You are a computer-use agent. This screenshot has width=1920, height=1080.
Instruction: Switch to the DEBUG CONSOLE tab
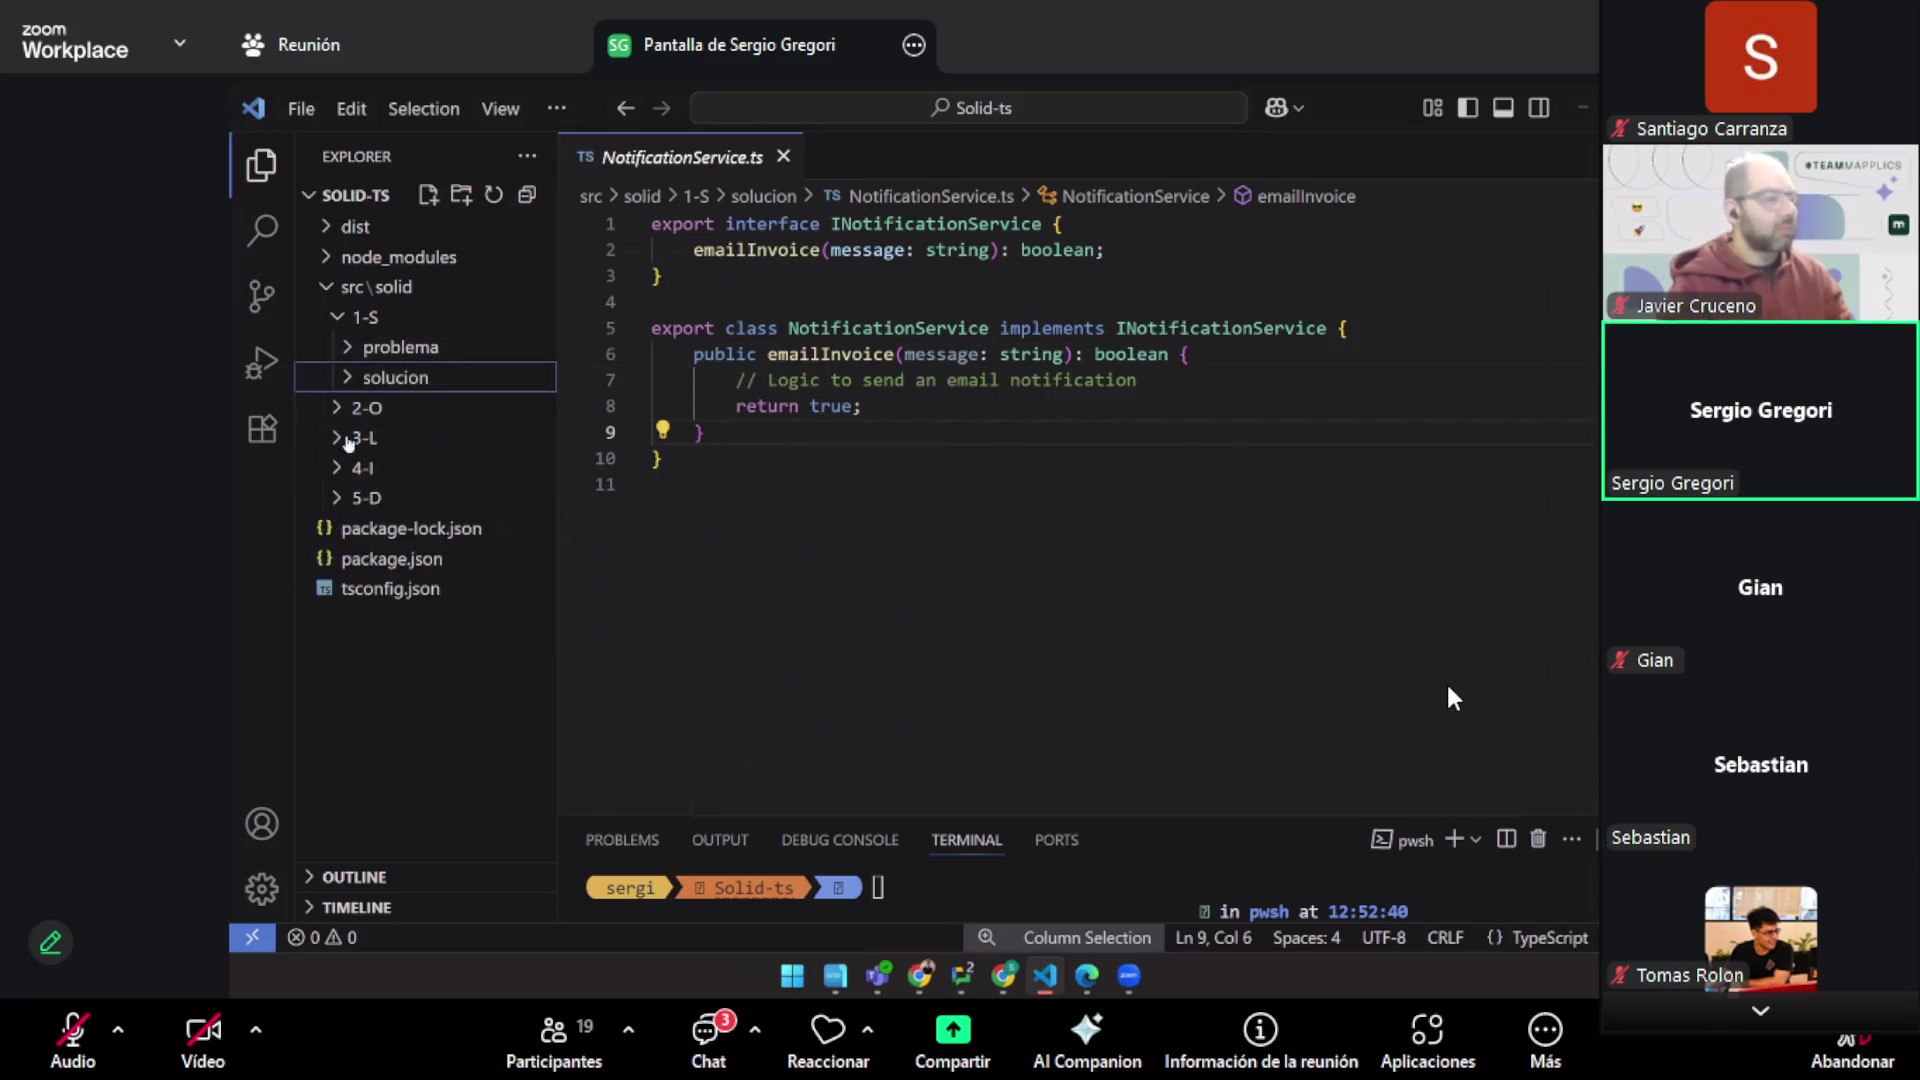pos(839,840)
